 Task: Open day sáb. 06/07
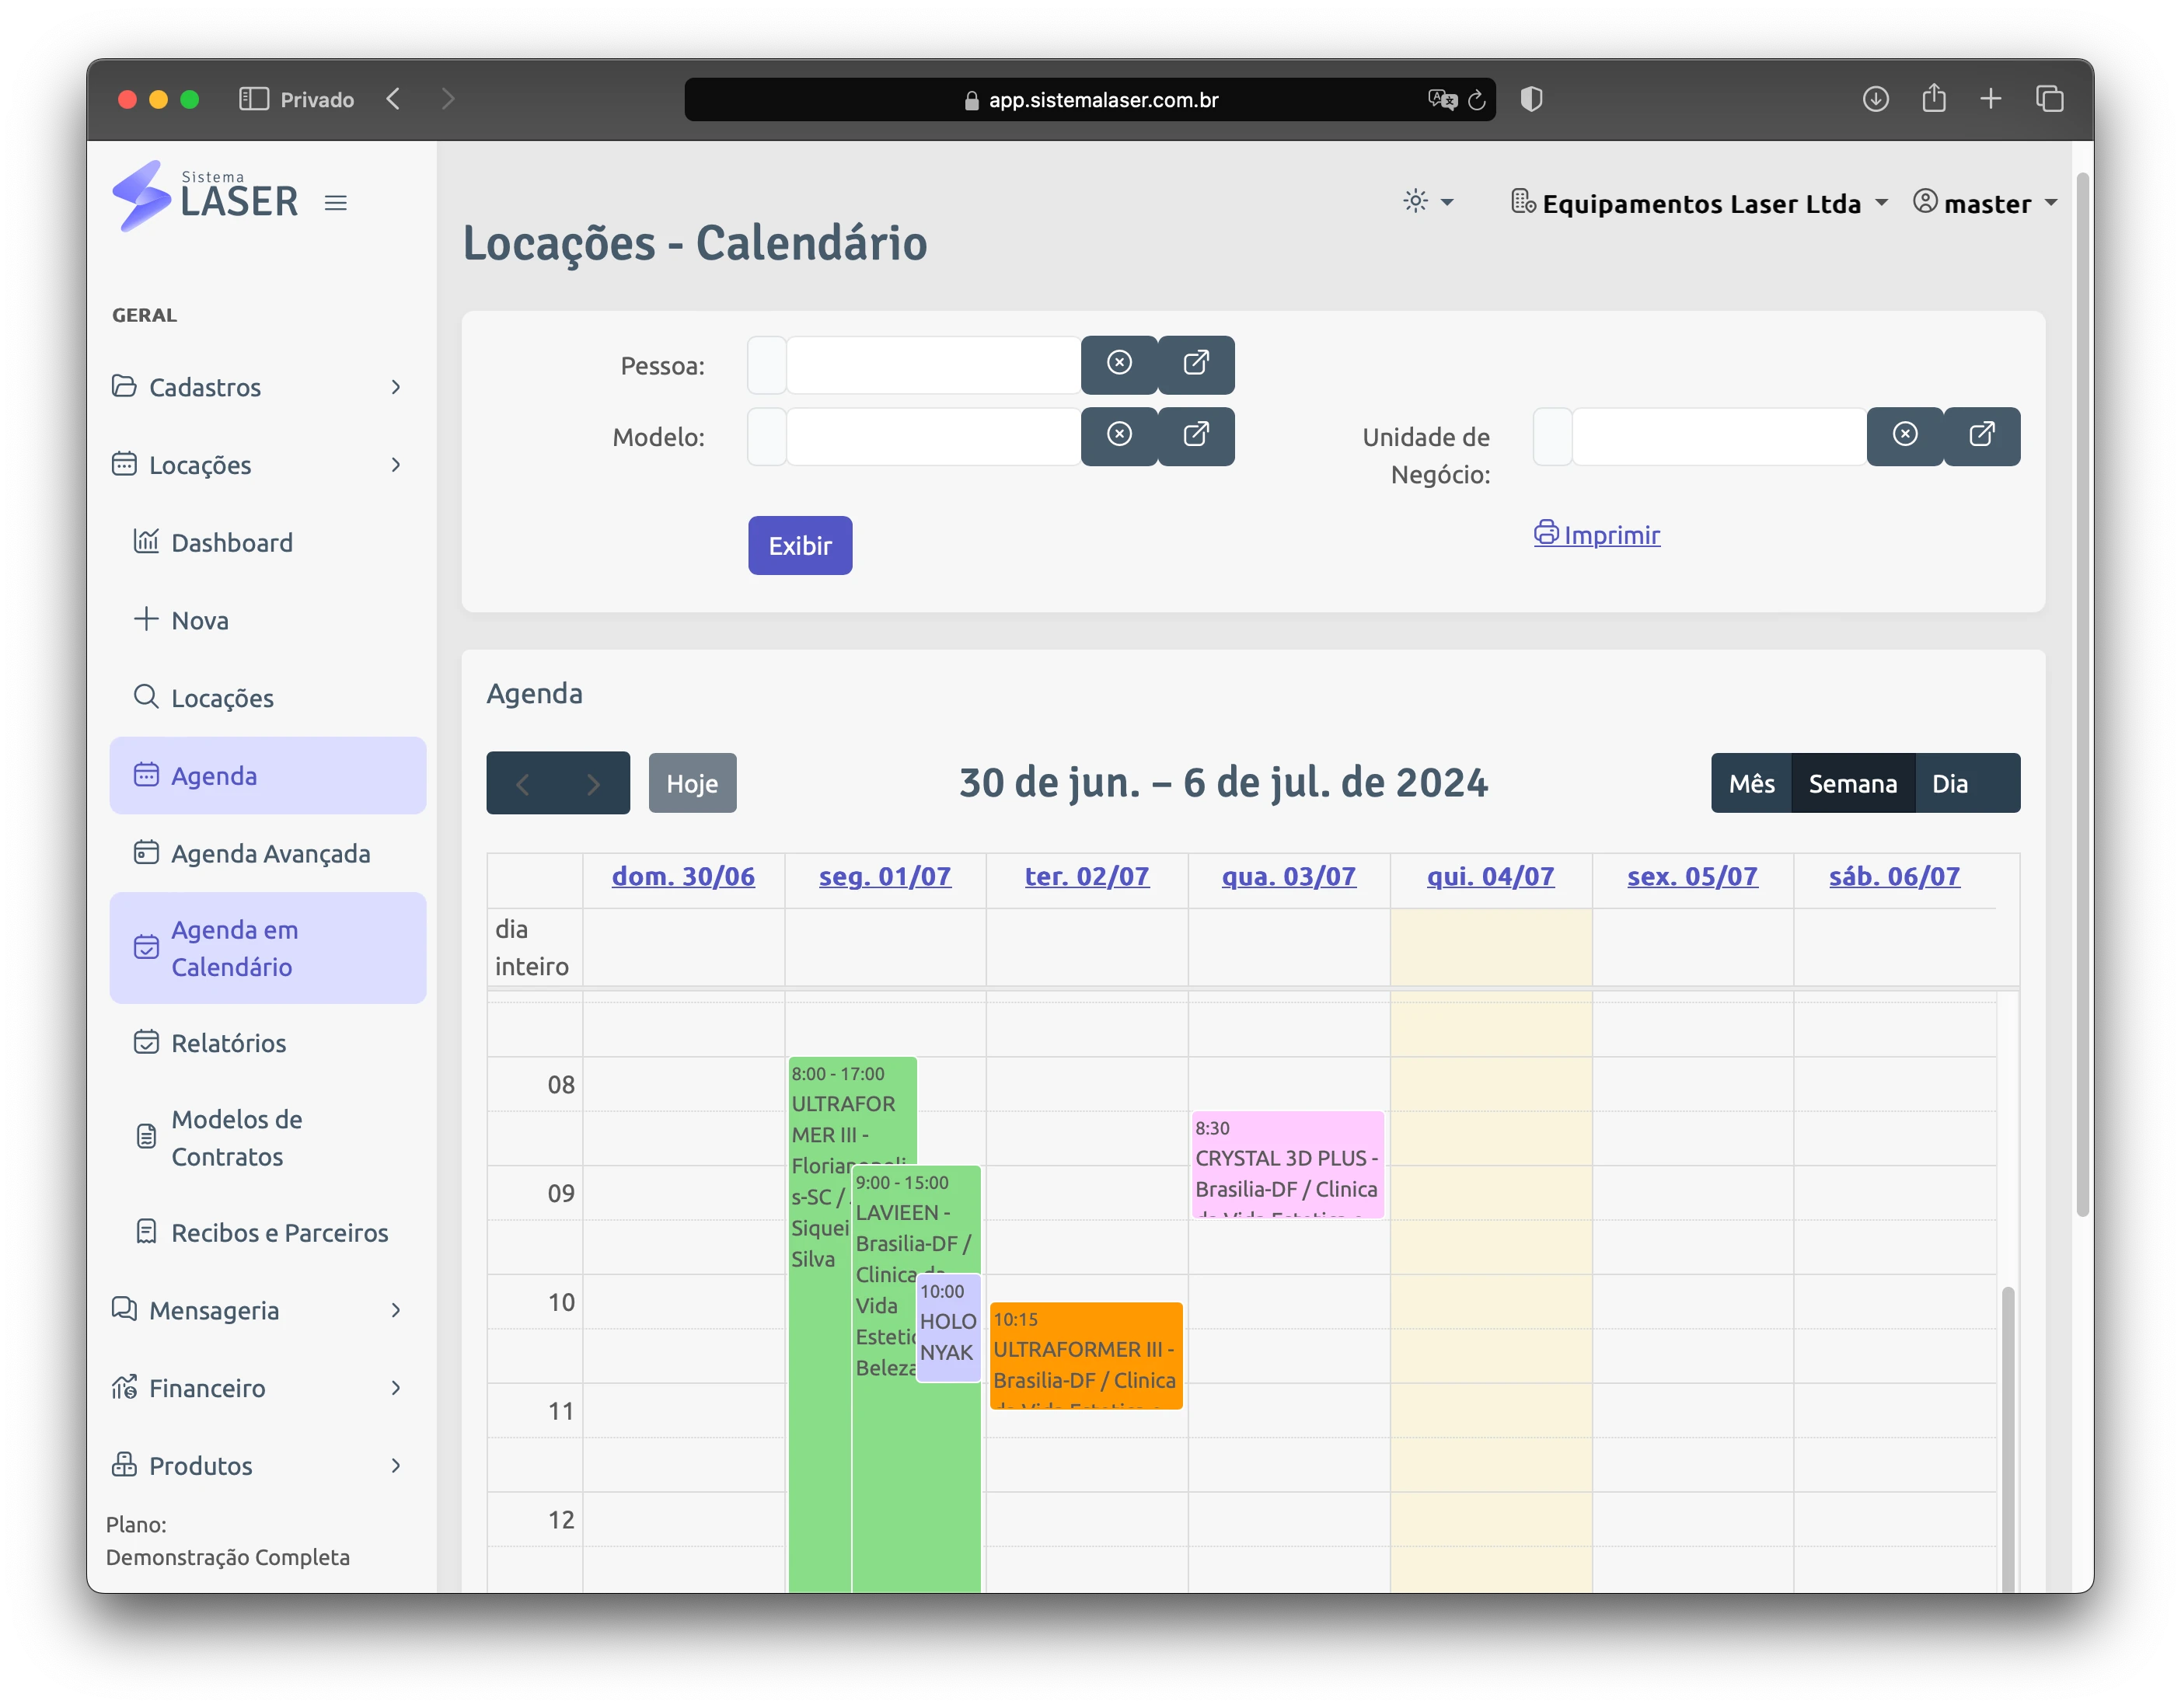1894,876
